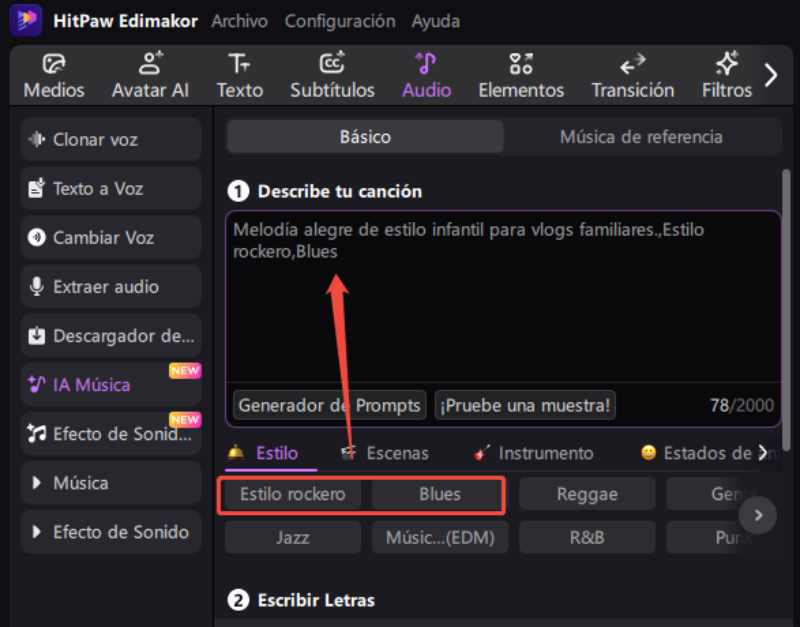The height and width of the screenshot is (627, 800).
Task: Switch to Música de referencia tab
Action: (x=641, y=137)
